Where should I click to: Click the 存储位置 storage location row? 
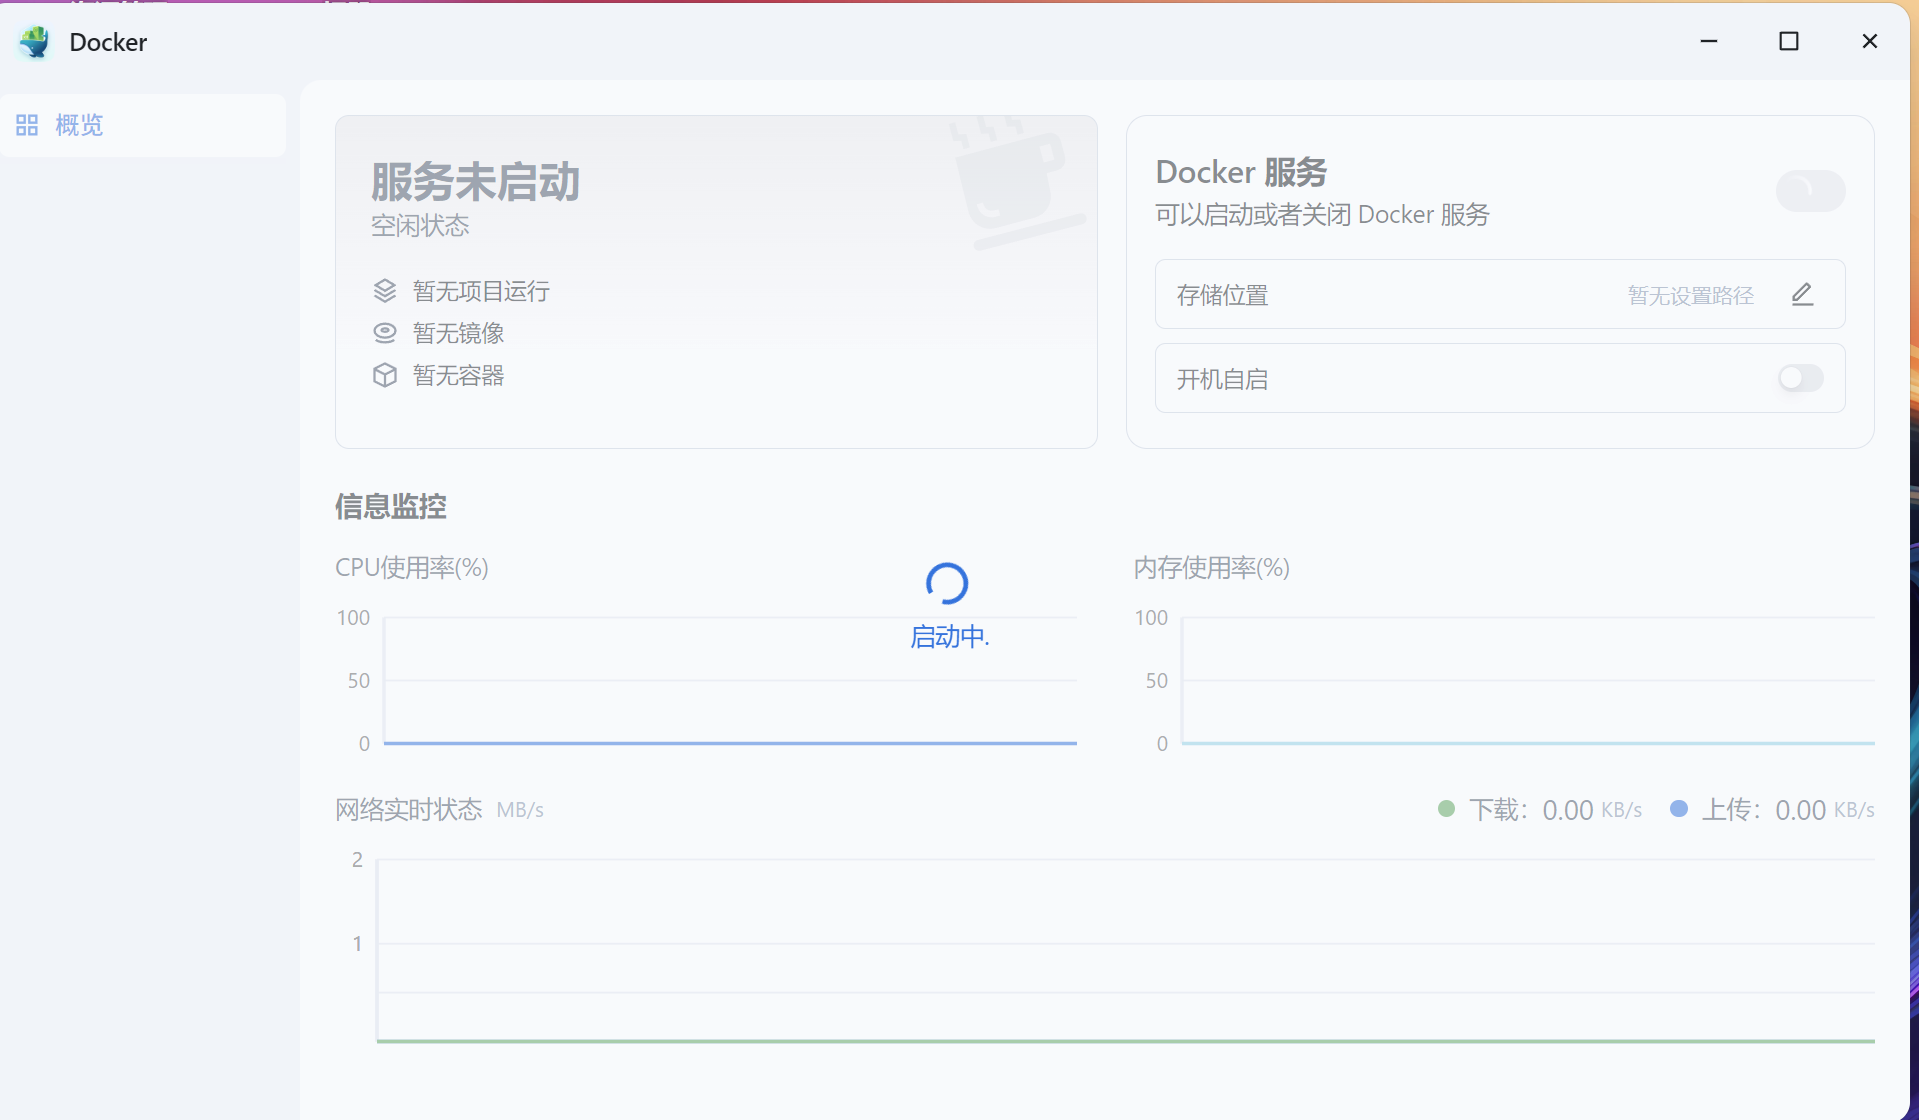tap(1400, 295)
